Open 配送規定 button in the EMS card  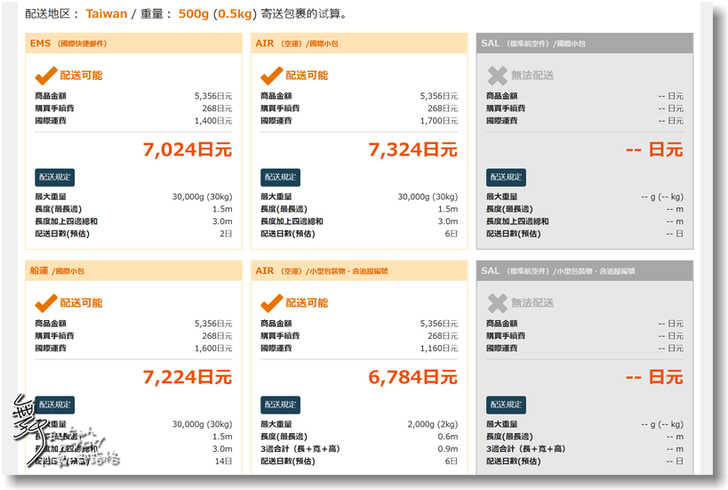(55, 177)
